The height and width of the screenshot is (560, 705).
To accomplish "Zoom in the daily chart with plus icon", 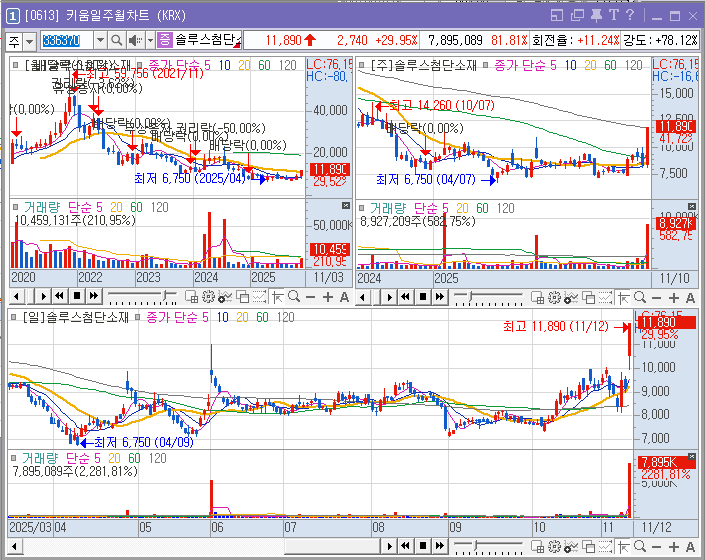I will click(x=674, y=547).
